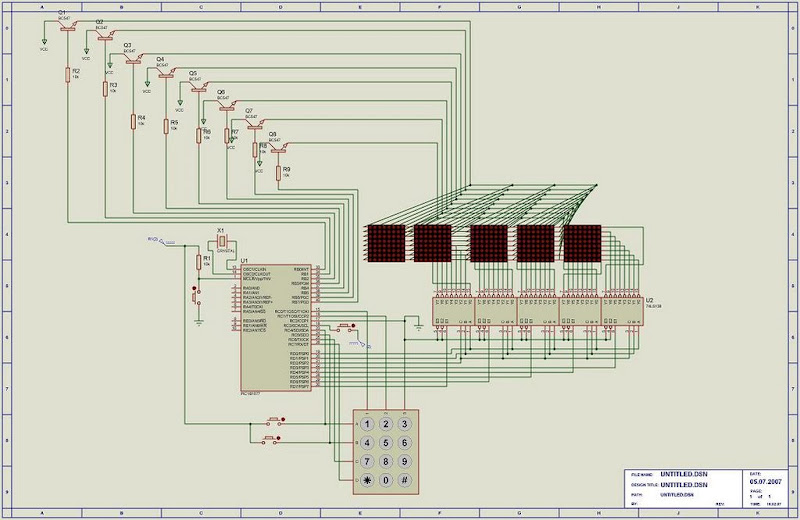Screen dimensions: 800x520
Task: Click the date text 05.07.2007
Action: tap(766, 481)
